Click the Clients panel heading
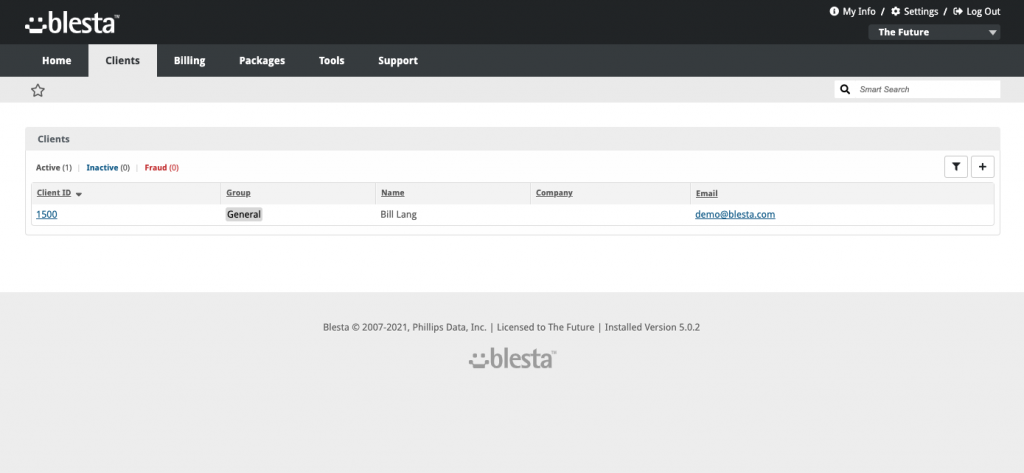 pyautogui.click(x=54, y=139)
